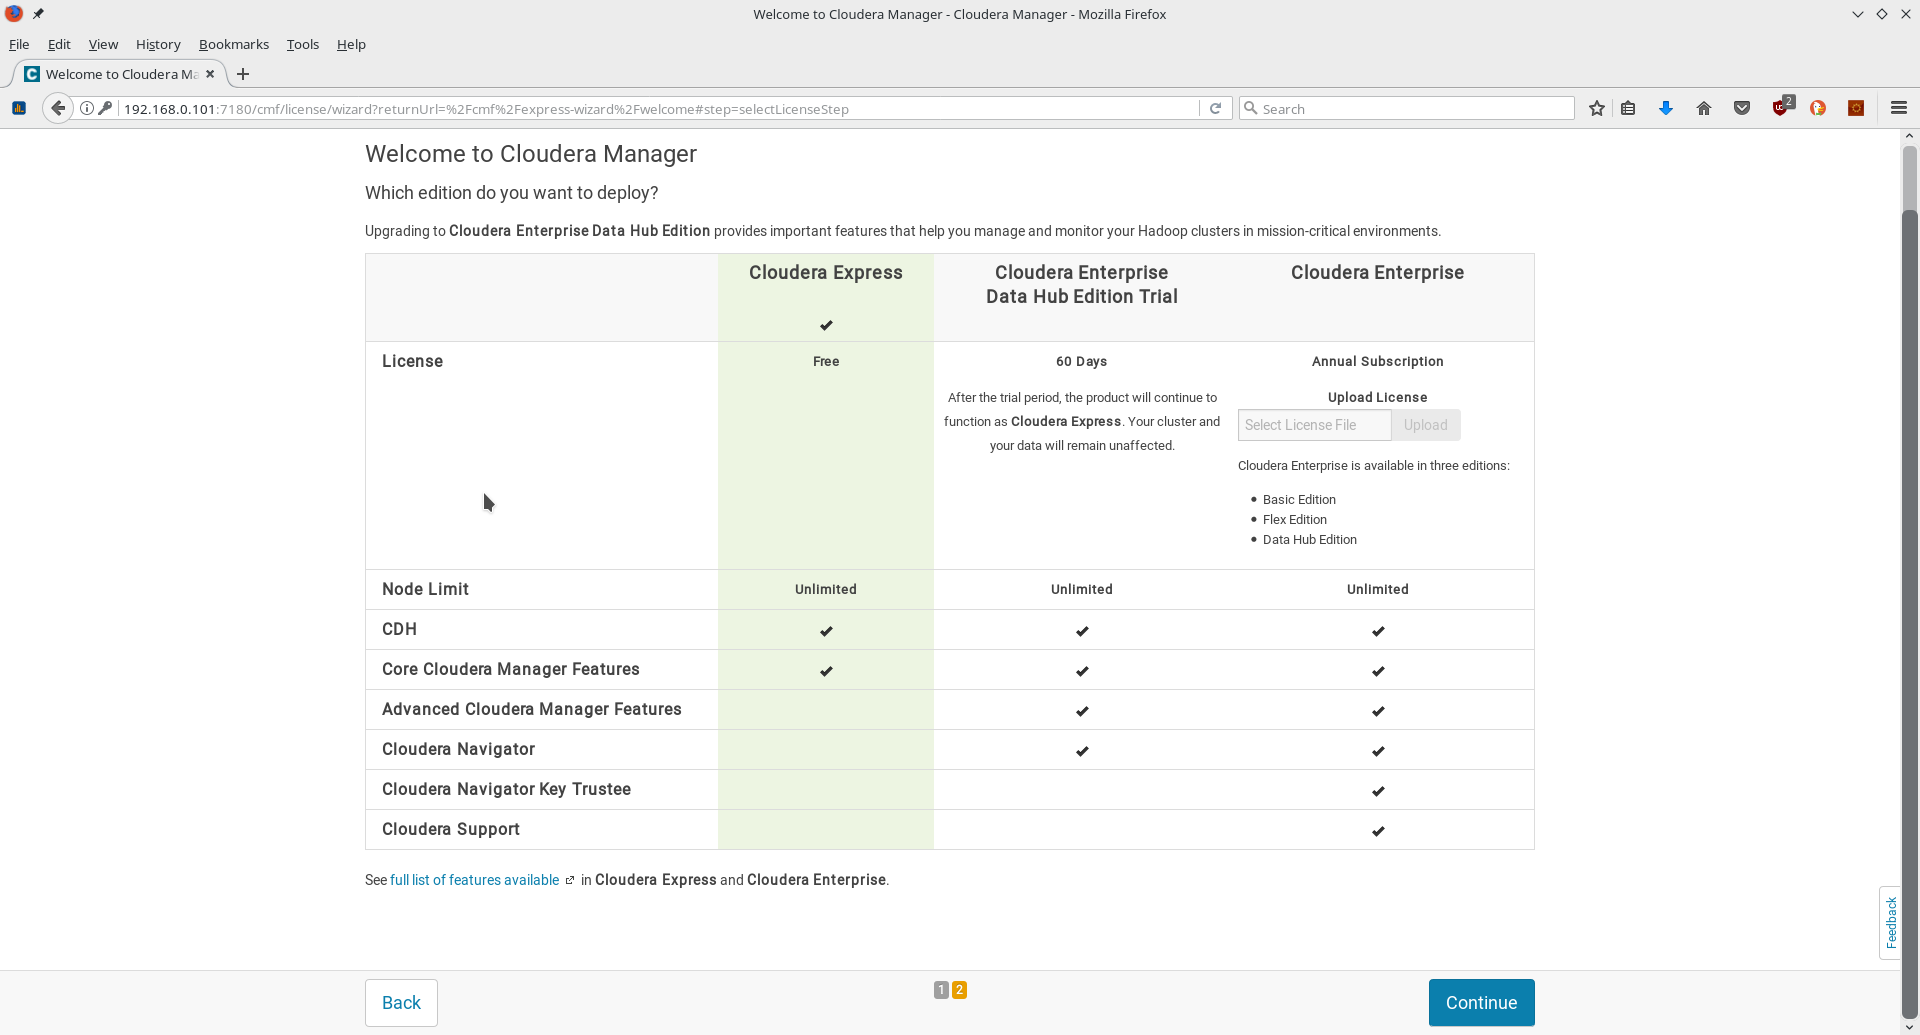Click wizard step 1 indicator
1920x1035 pixels.
tap(941, 990)
